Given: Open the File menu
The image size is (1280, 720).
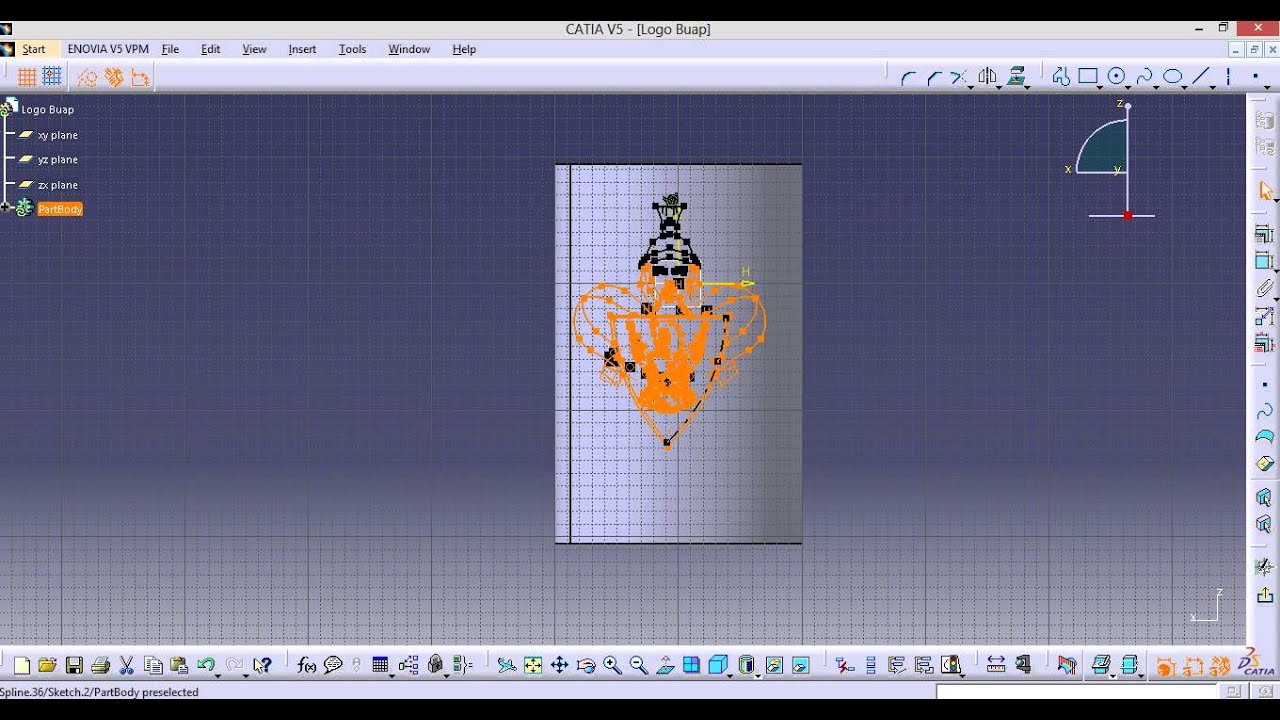Looking at the screenshot, I should [170, 49].
